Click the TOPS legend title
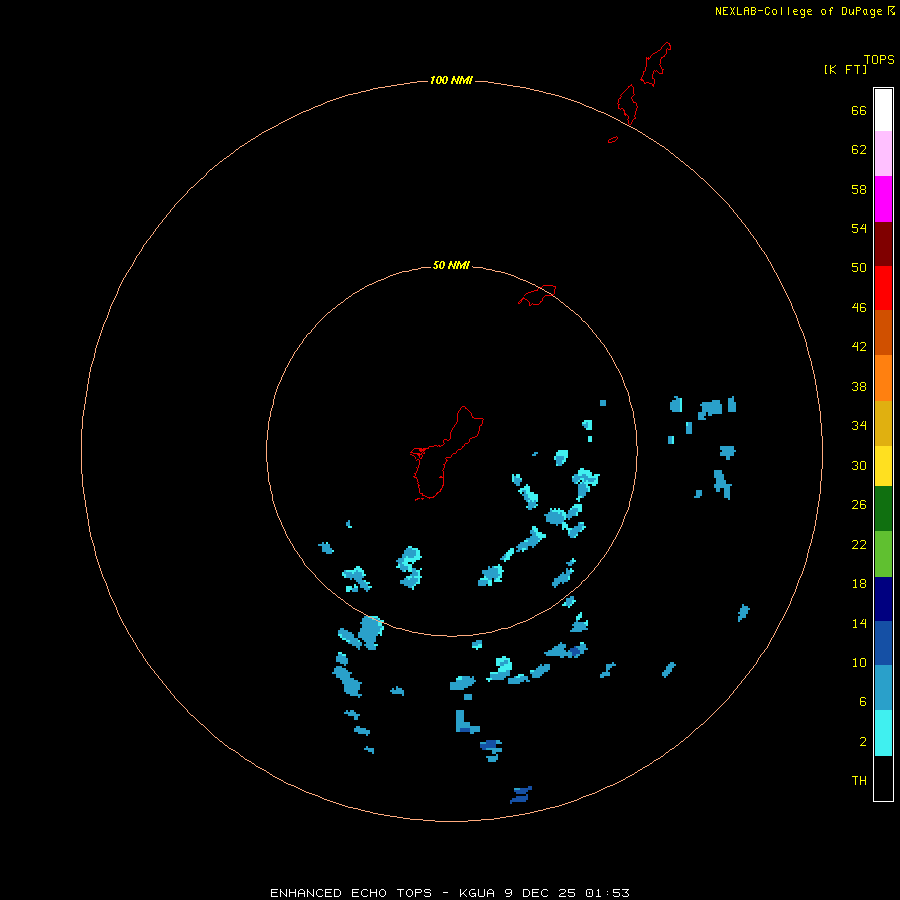This screenshot has width=900, height=900. [x=879, y=59]
